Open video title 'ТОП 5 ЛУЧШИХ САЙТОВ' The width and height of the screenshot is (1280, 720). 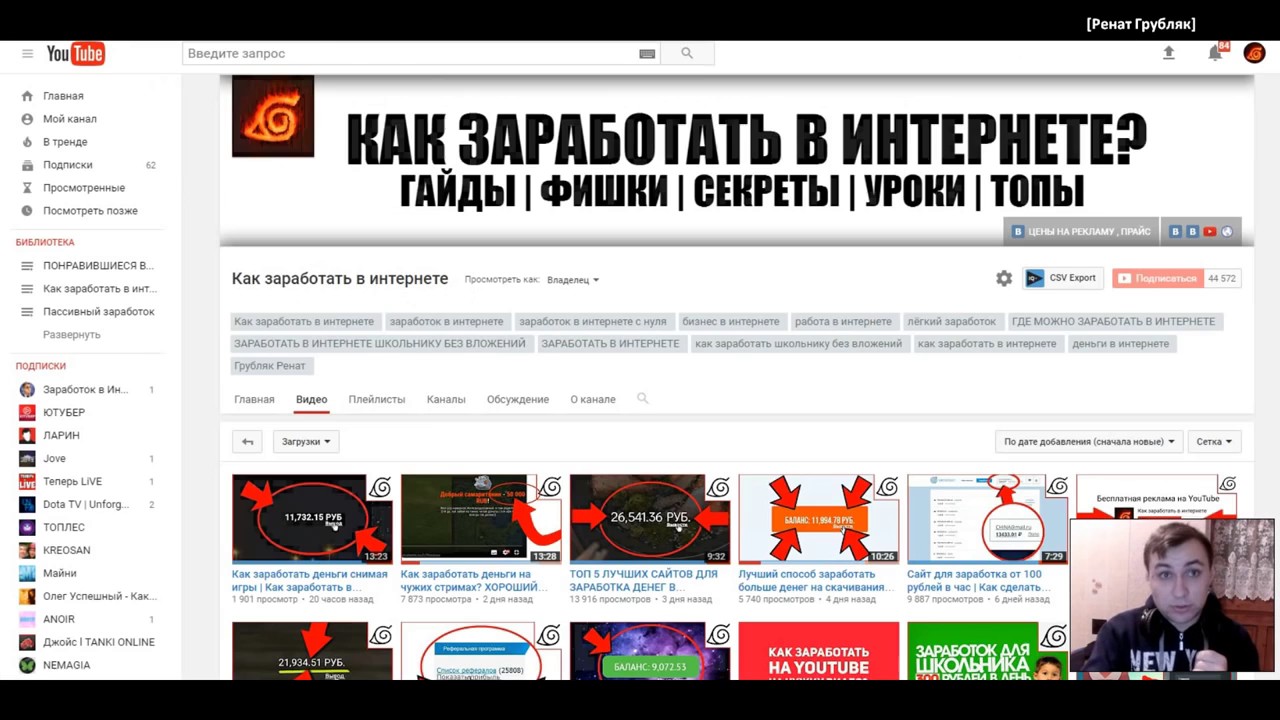pyautogui.click(x=644, y=581)
